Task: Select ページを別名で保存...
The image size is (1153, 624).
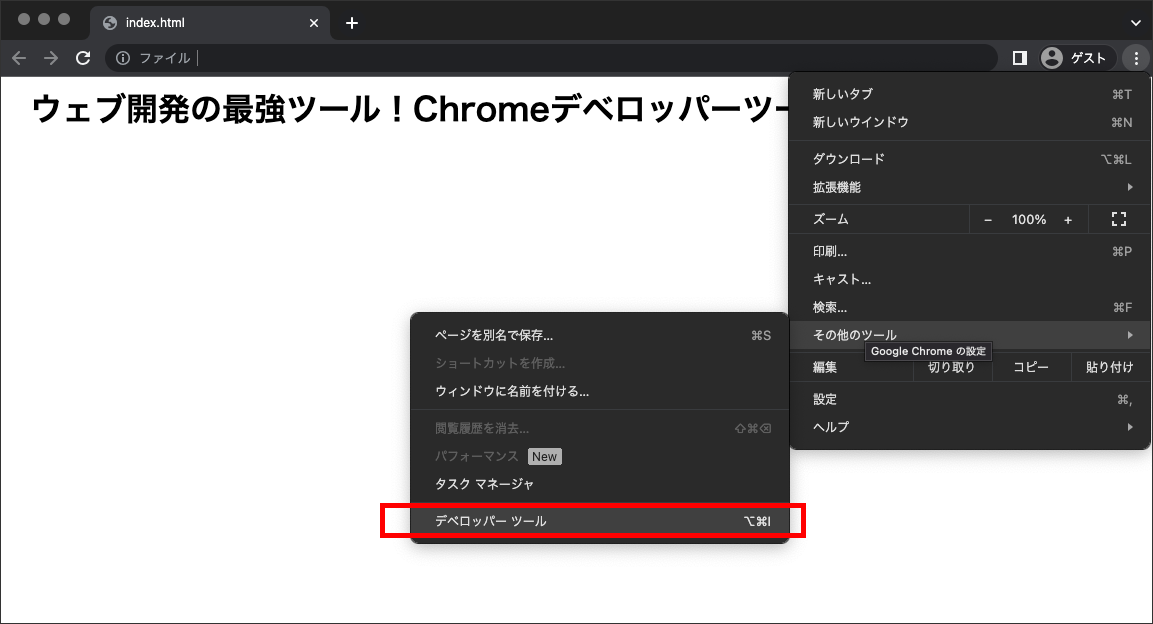Action: pyautogui.click(x=600, y=335)
